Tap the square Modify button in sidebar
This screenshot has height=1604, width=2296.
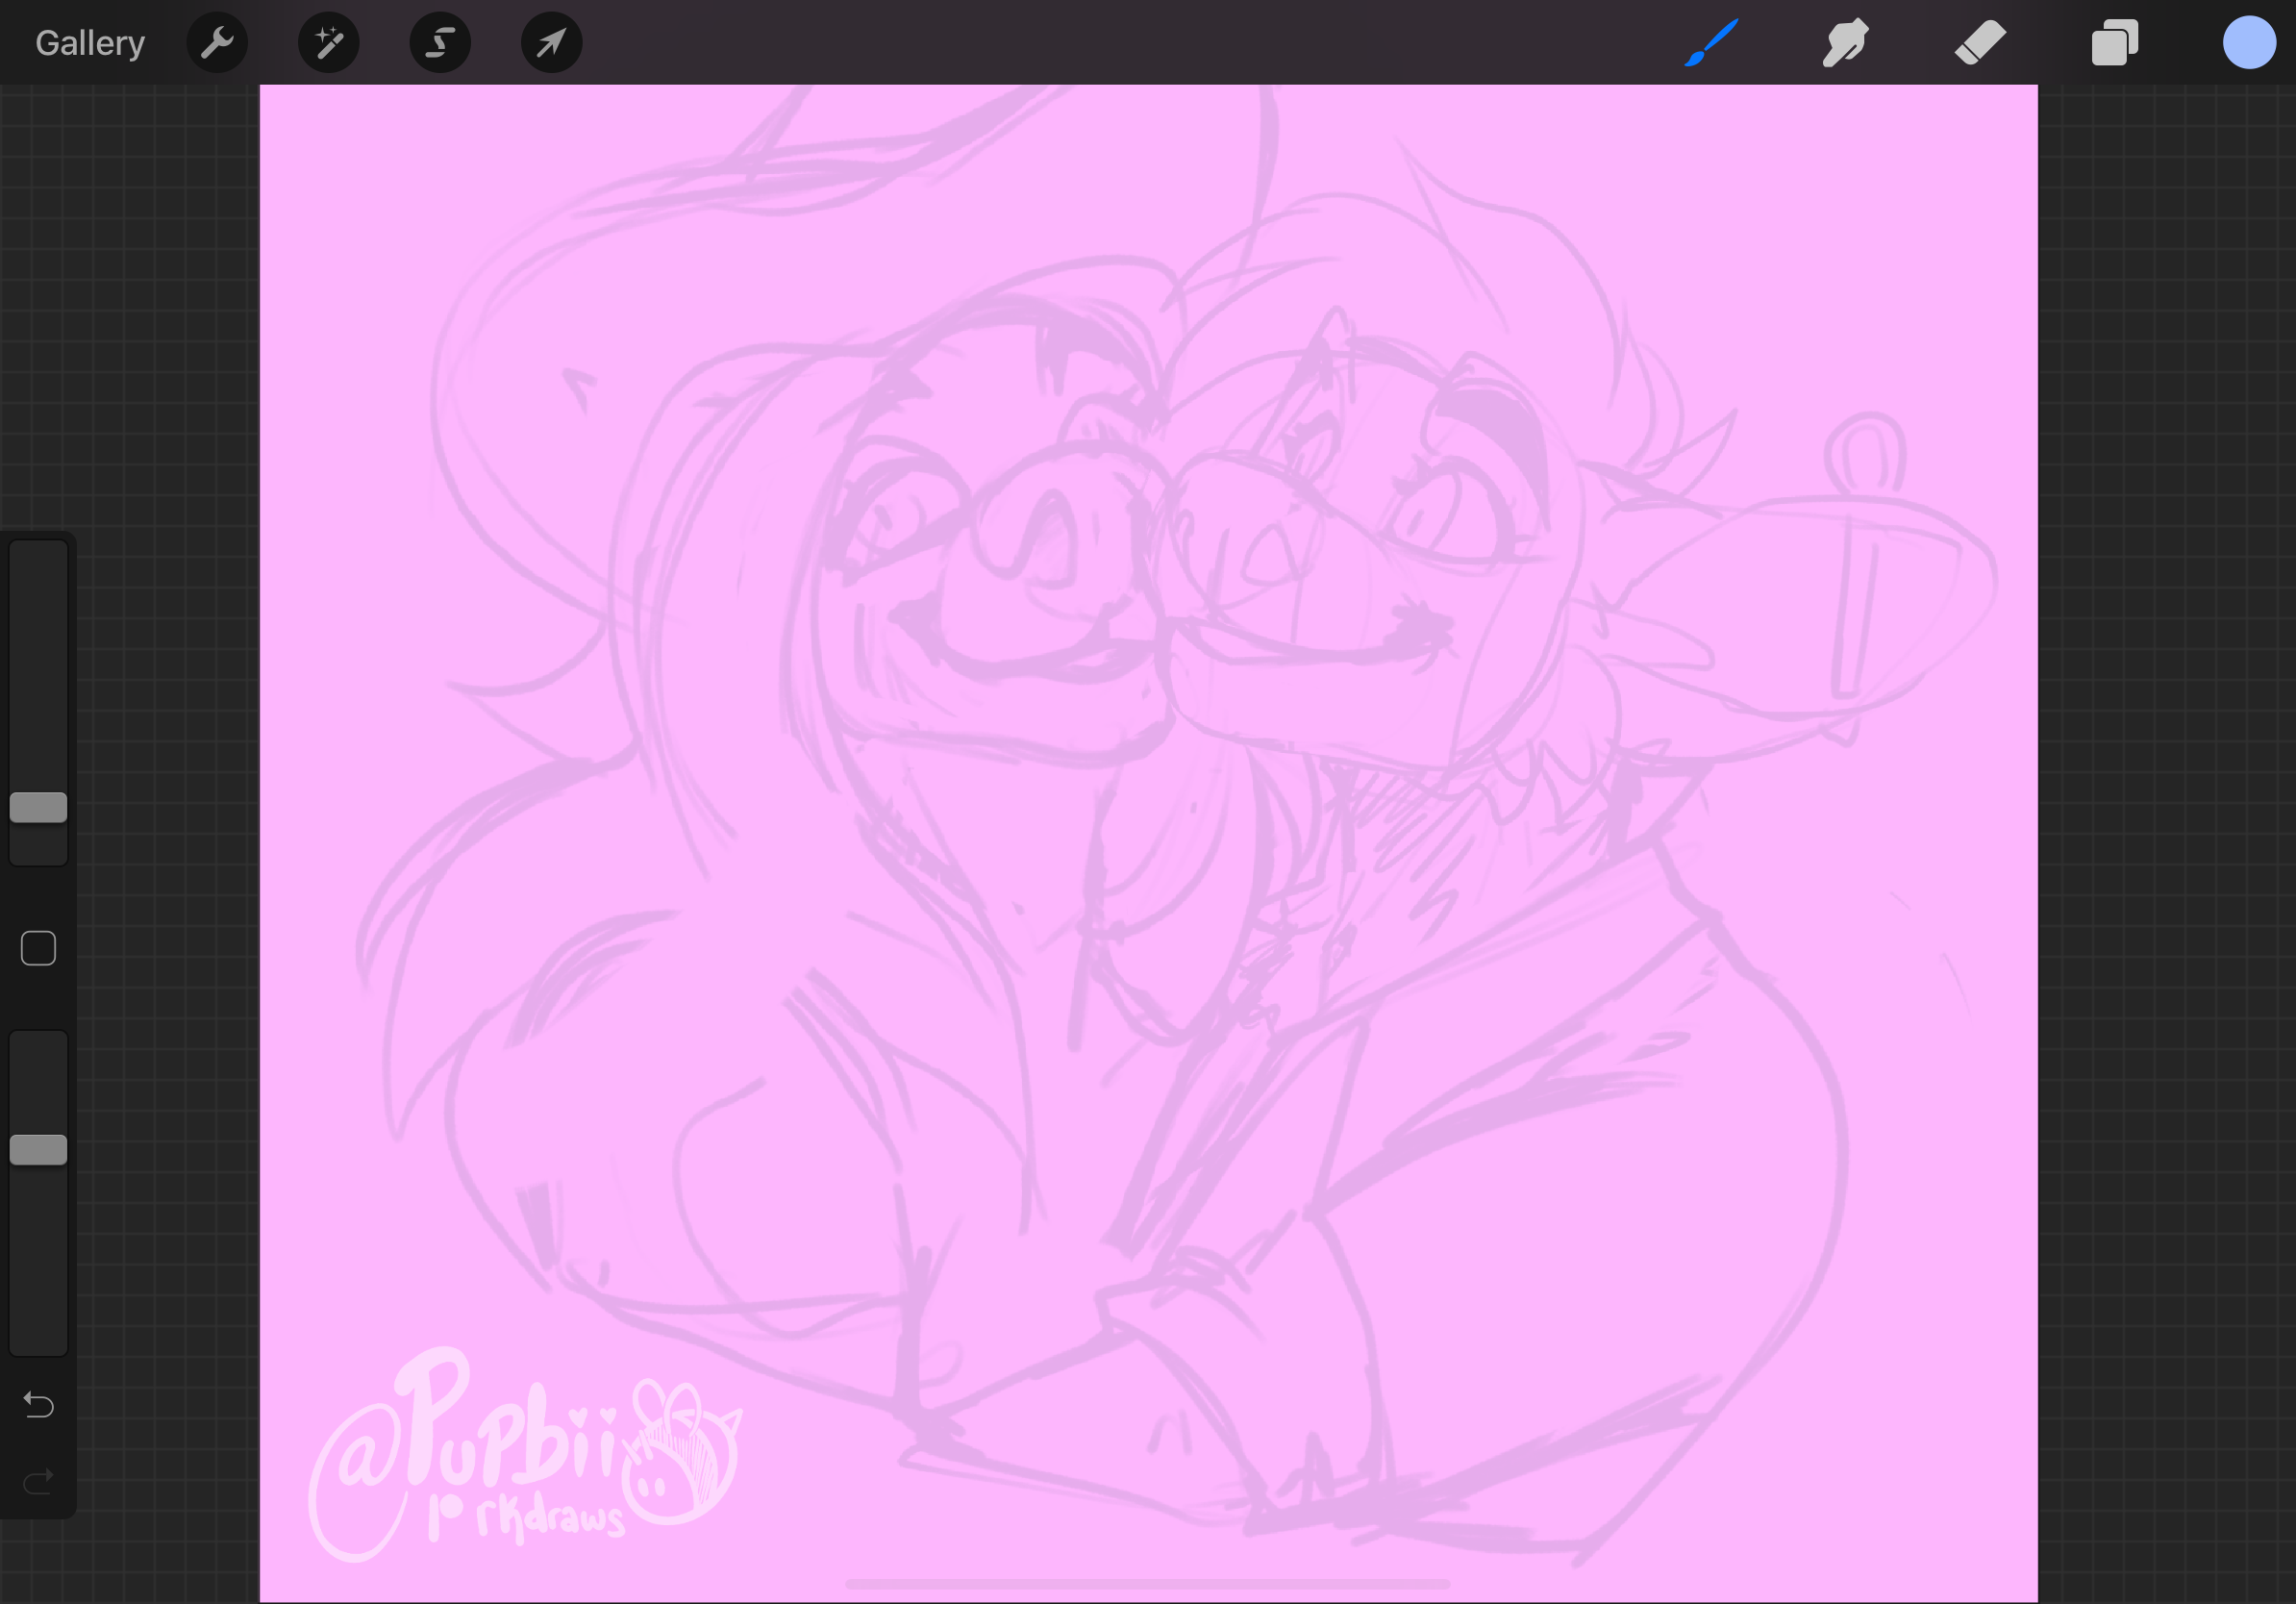38,948
